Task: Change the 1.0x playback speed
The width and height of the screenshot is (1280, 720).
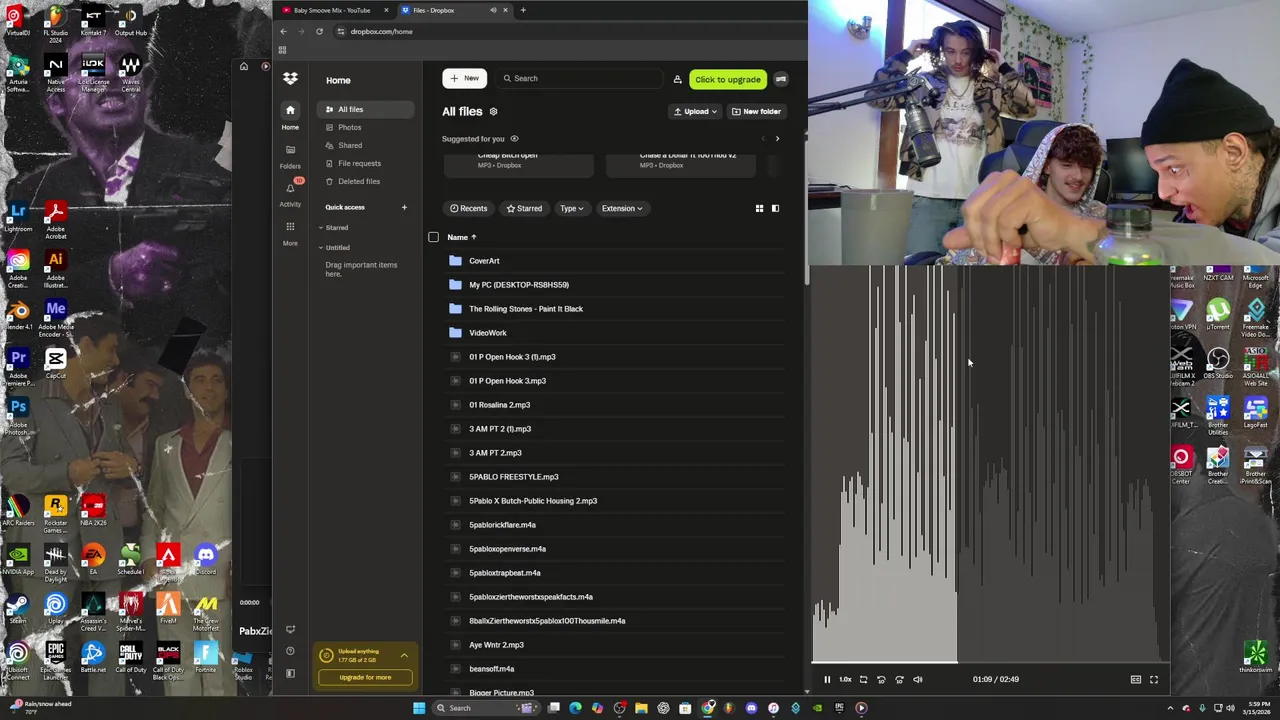Action: click(845, 679)
